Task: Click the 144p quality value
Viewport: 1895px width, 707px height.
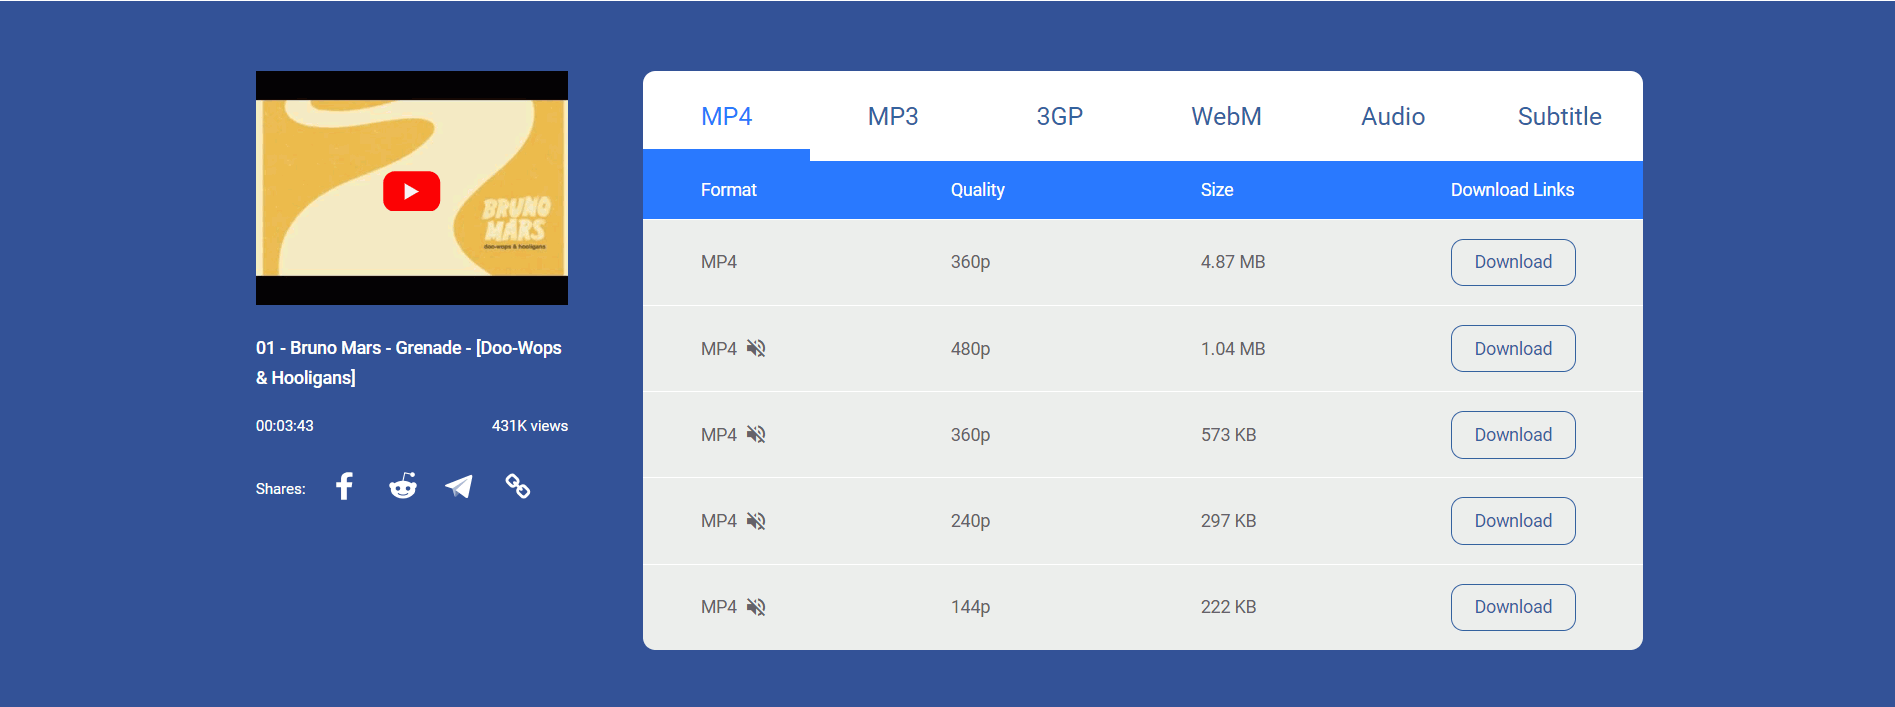Action: [971, 607]
